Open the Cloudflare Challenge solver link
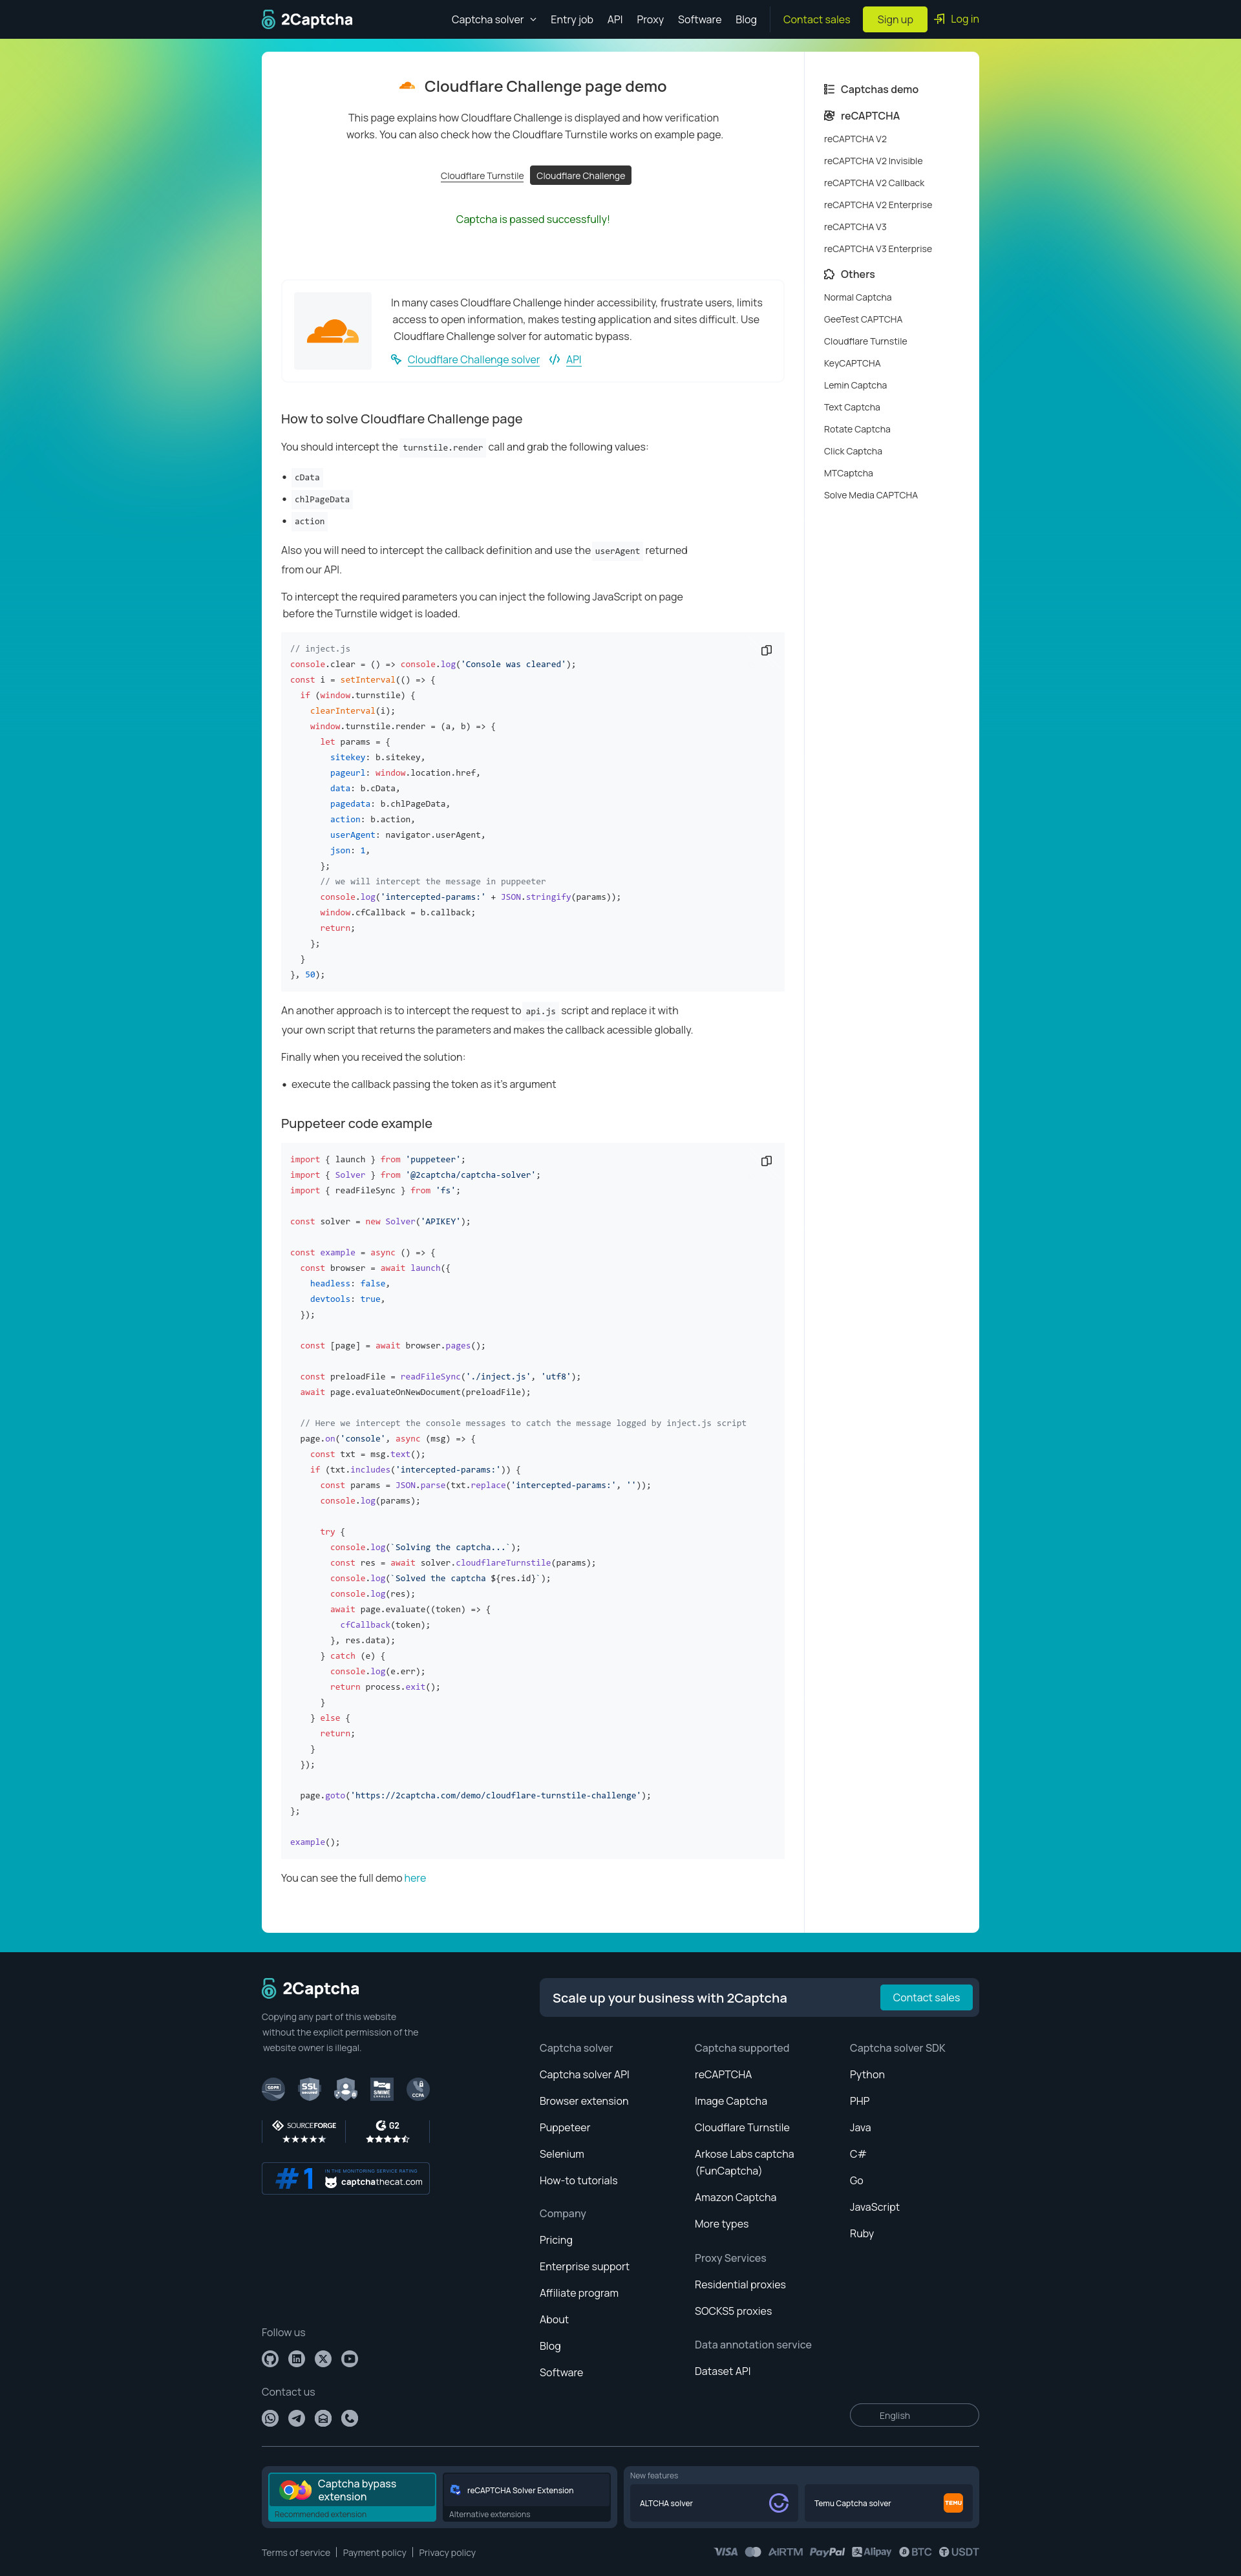 (x=473, y=360)
